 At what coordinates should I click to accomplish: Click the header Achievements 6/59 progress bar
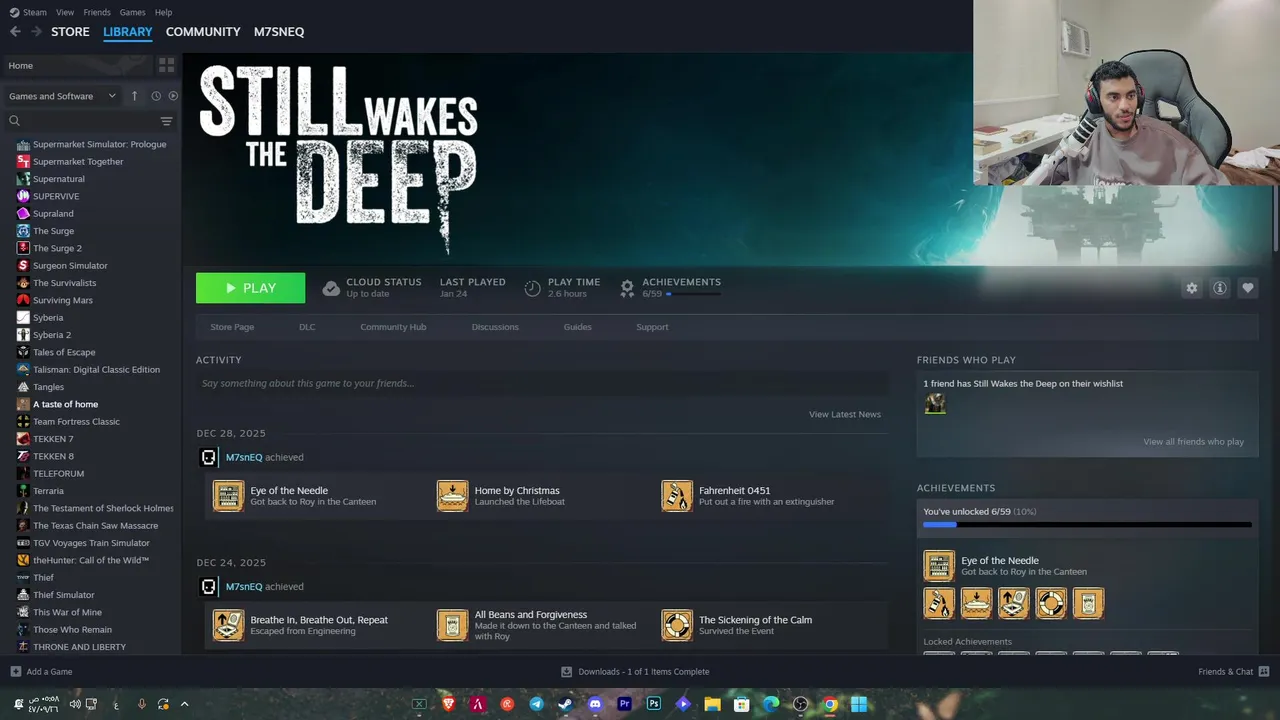point(693,294)
